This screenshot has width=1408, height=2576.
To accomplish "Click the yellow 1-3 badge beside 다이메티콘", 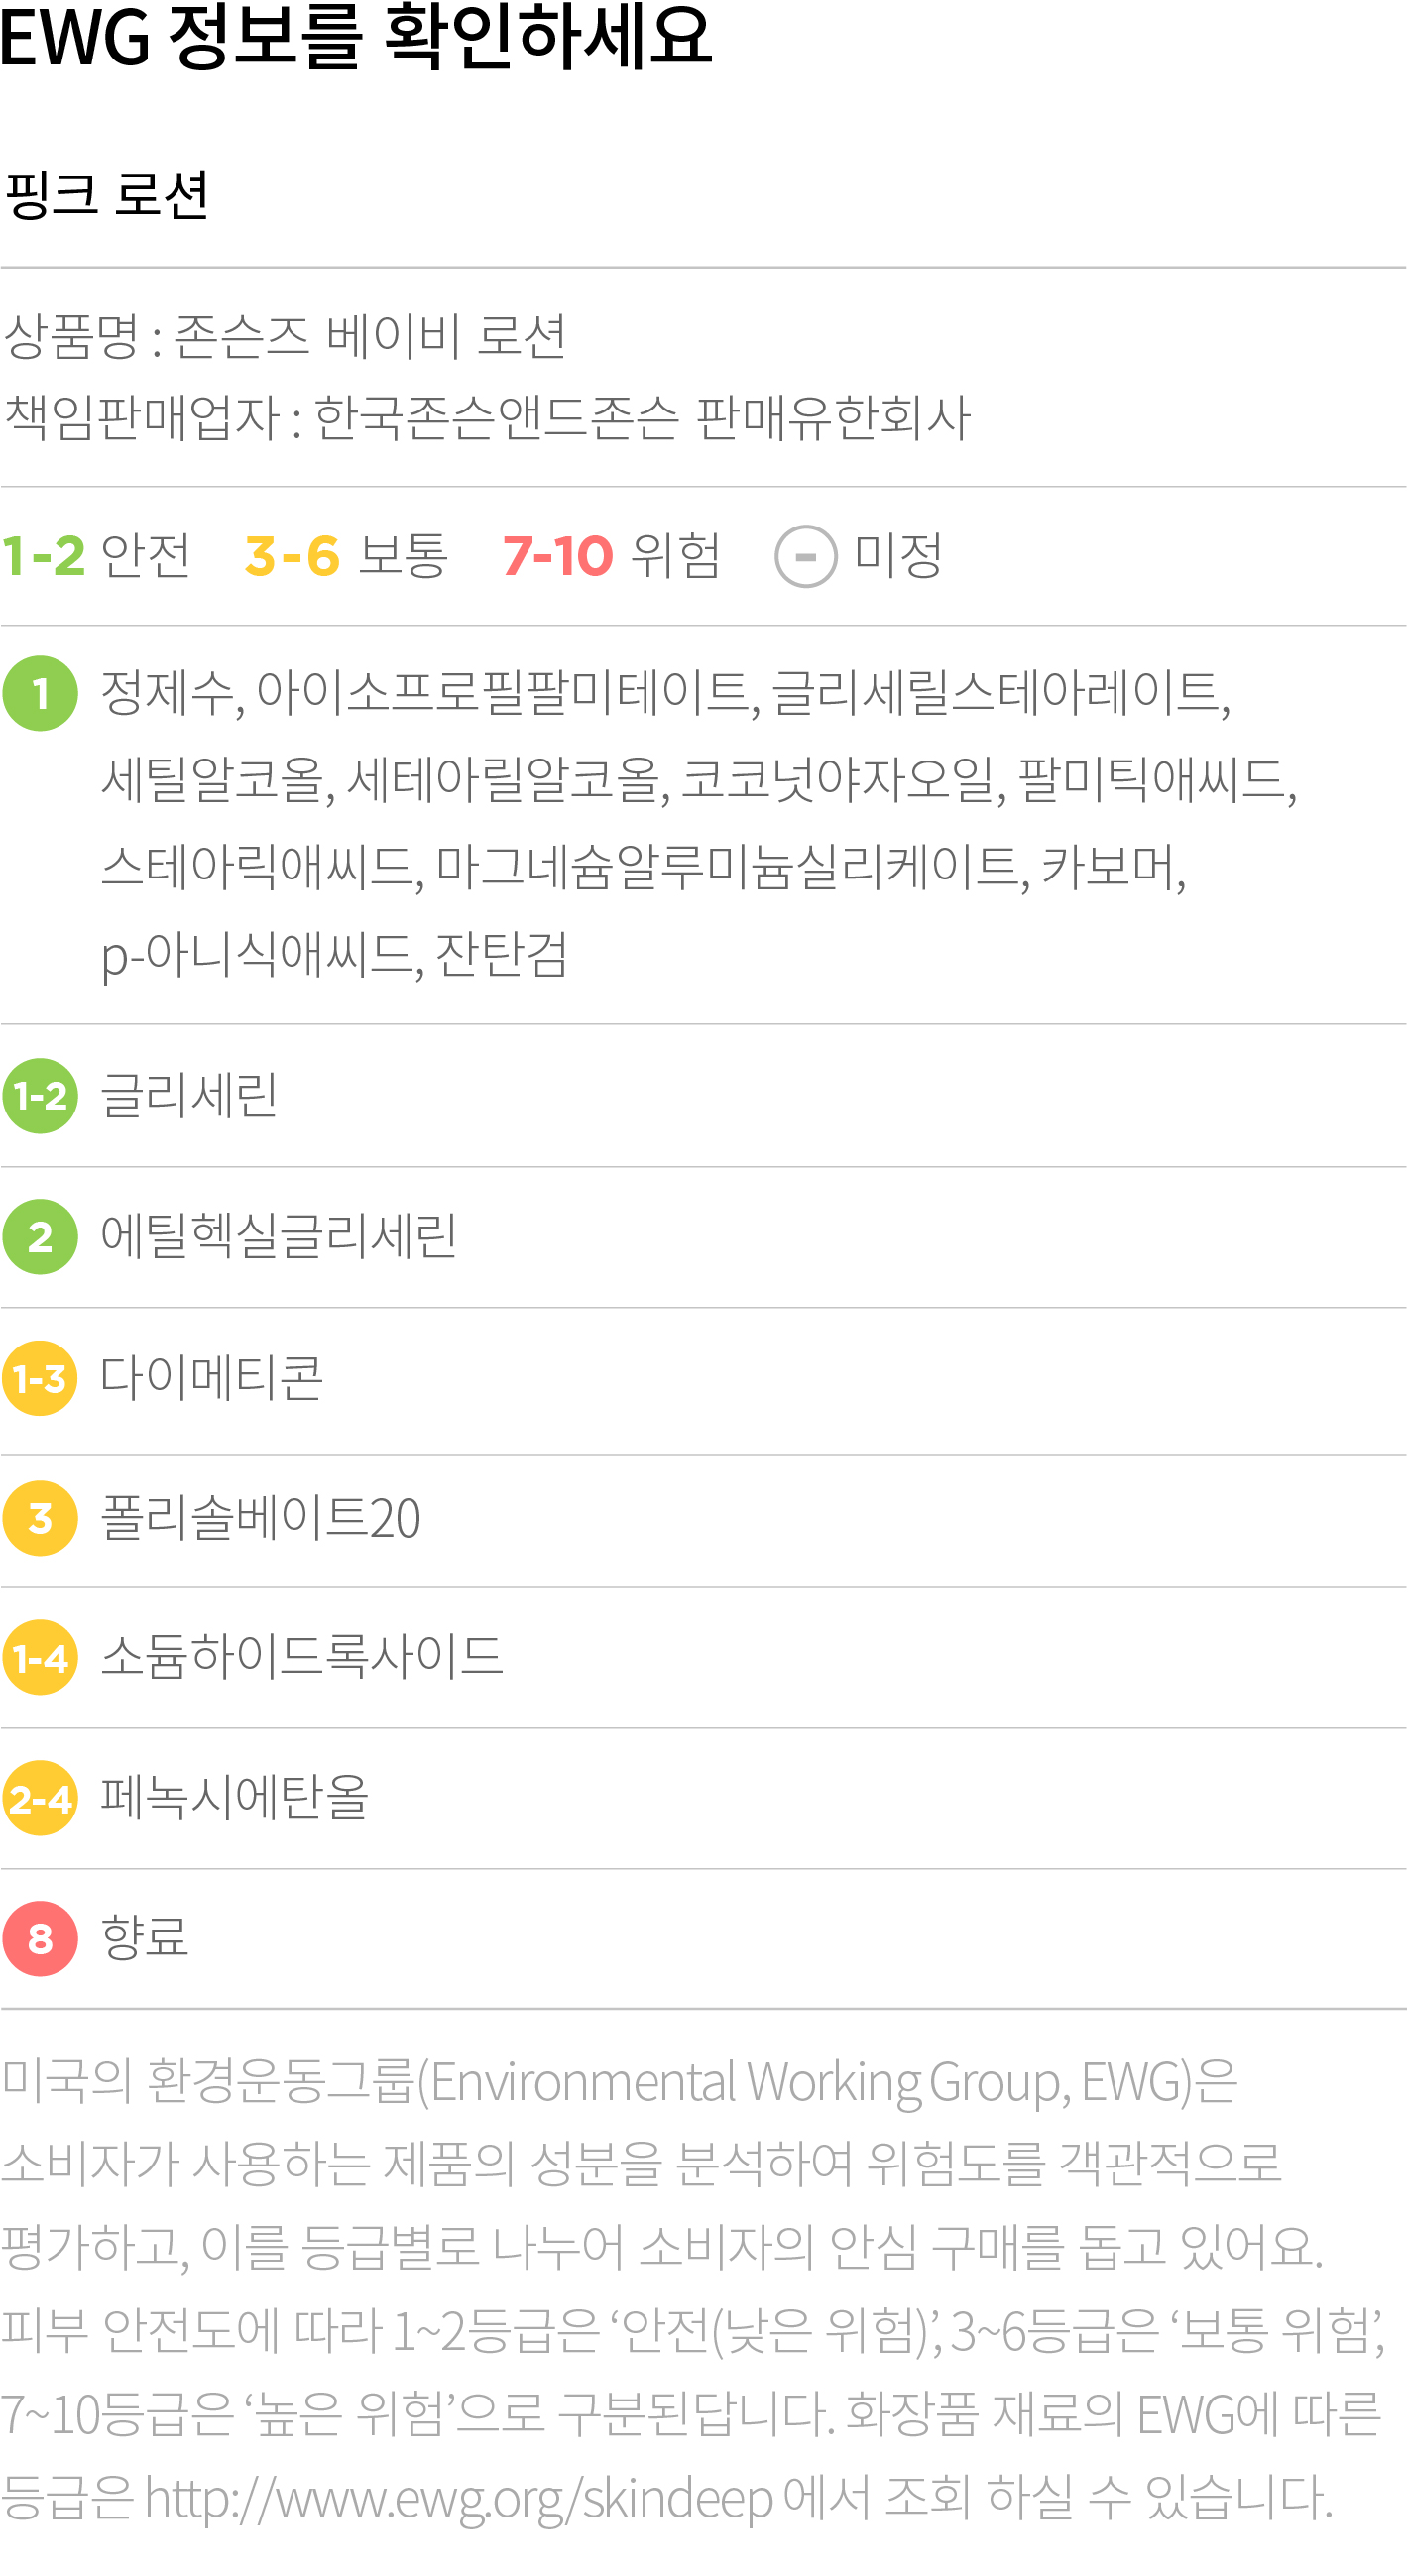I will 40,1379.
